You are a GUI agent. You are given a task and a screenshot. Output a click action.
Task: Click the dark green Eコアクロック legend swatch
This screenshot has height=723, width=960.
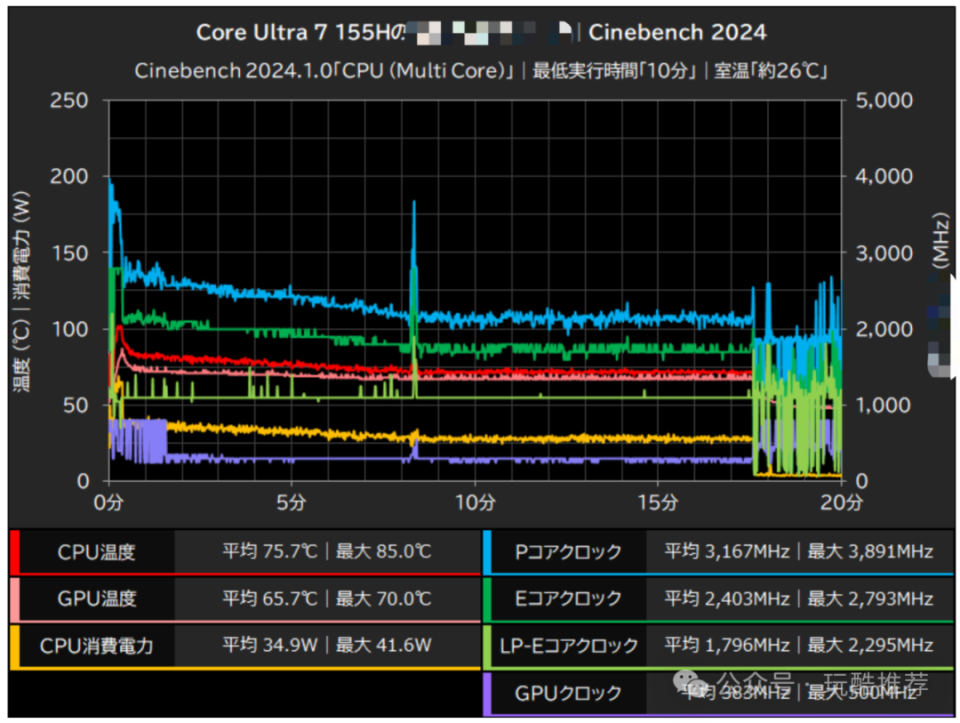487,599
